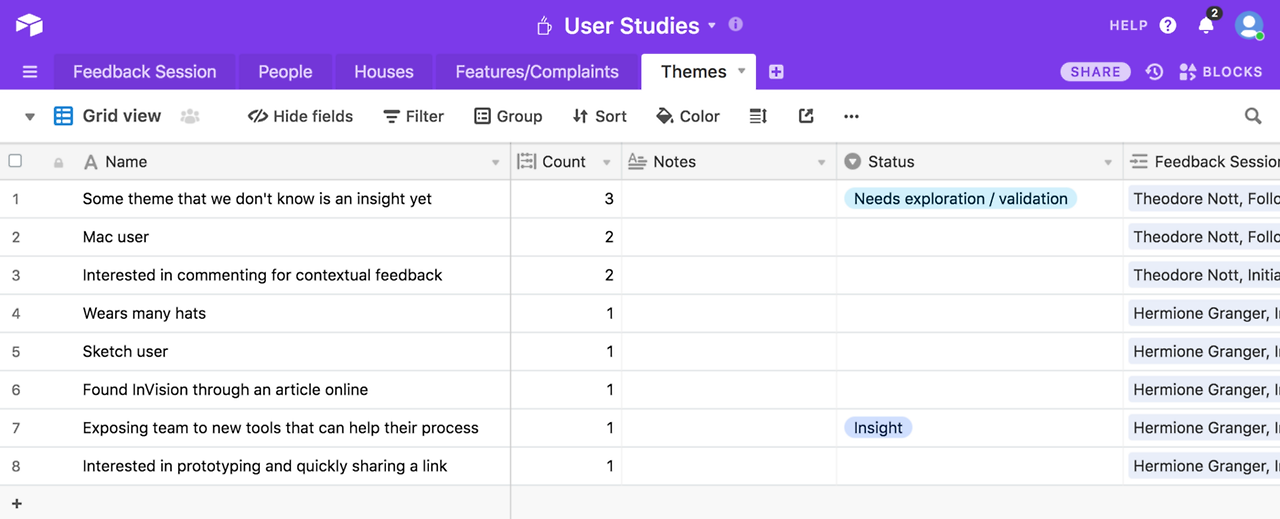1280x519 pixels.
Task: Open the Blocks panel
Action: click(1220, 72)
